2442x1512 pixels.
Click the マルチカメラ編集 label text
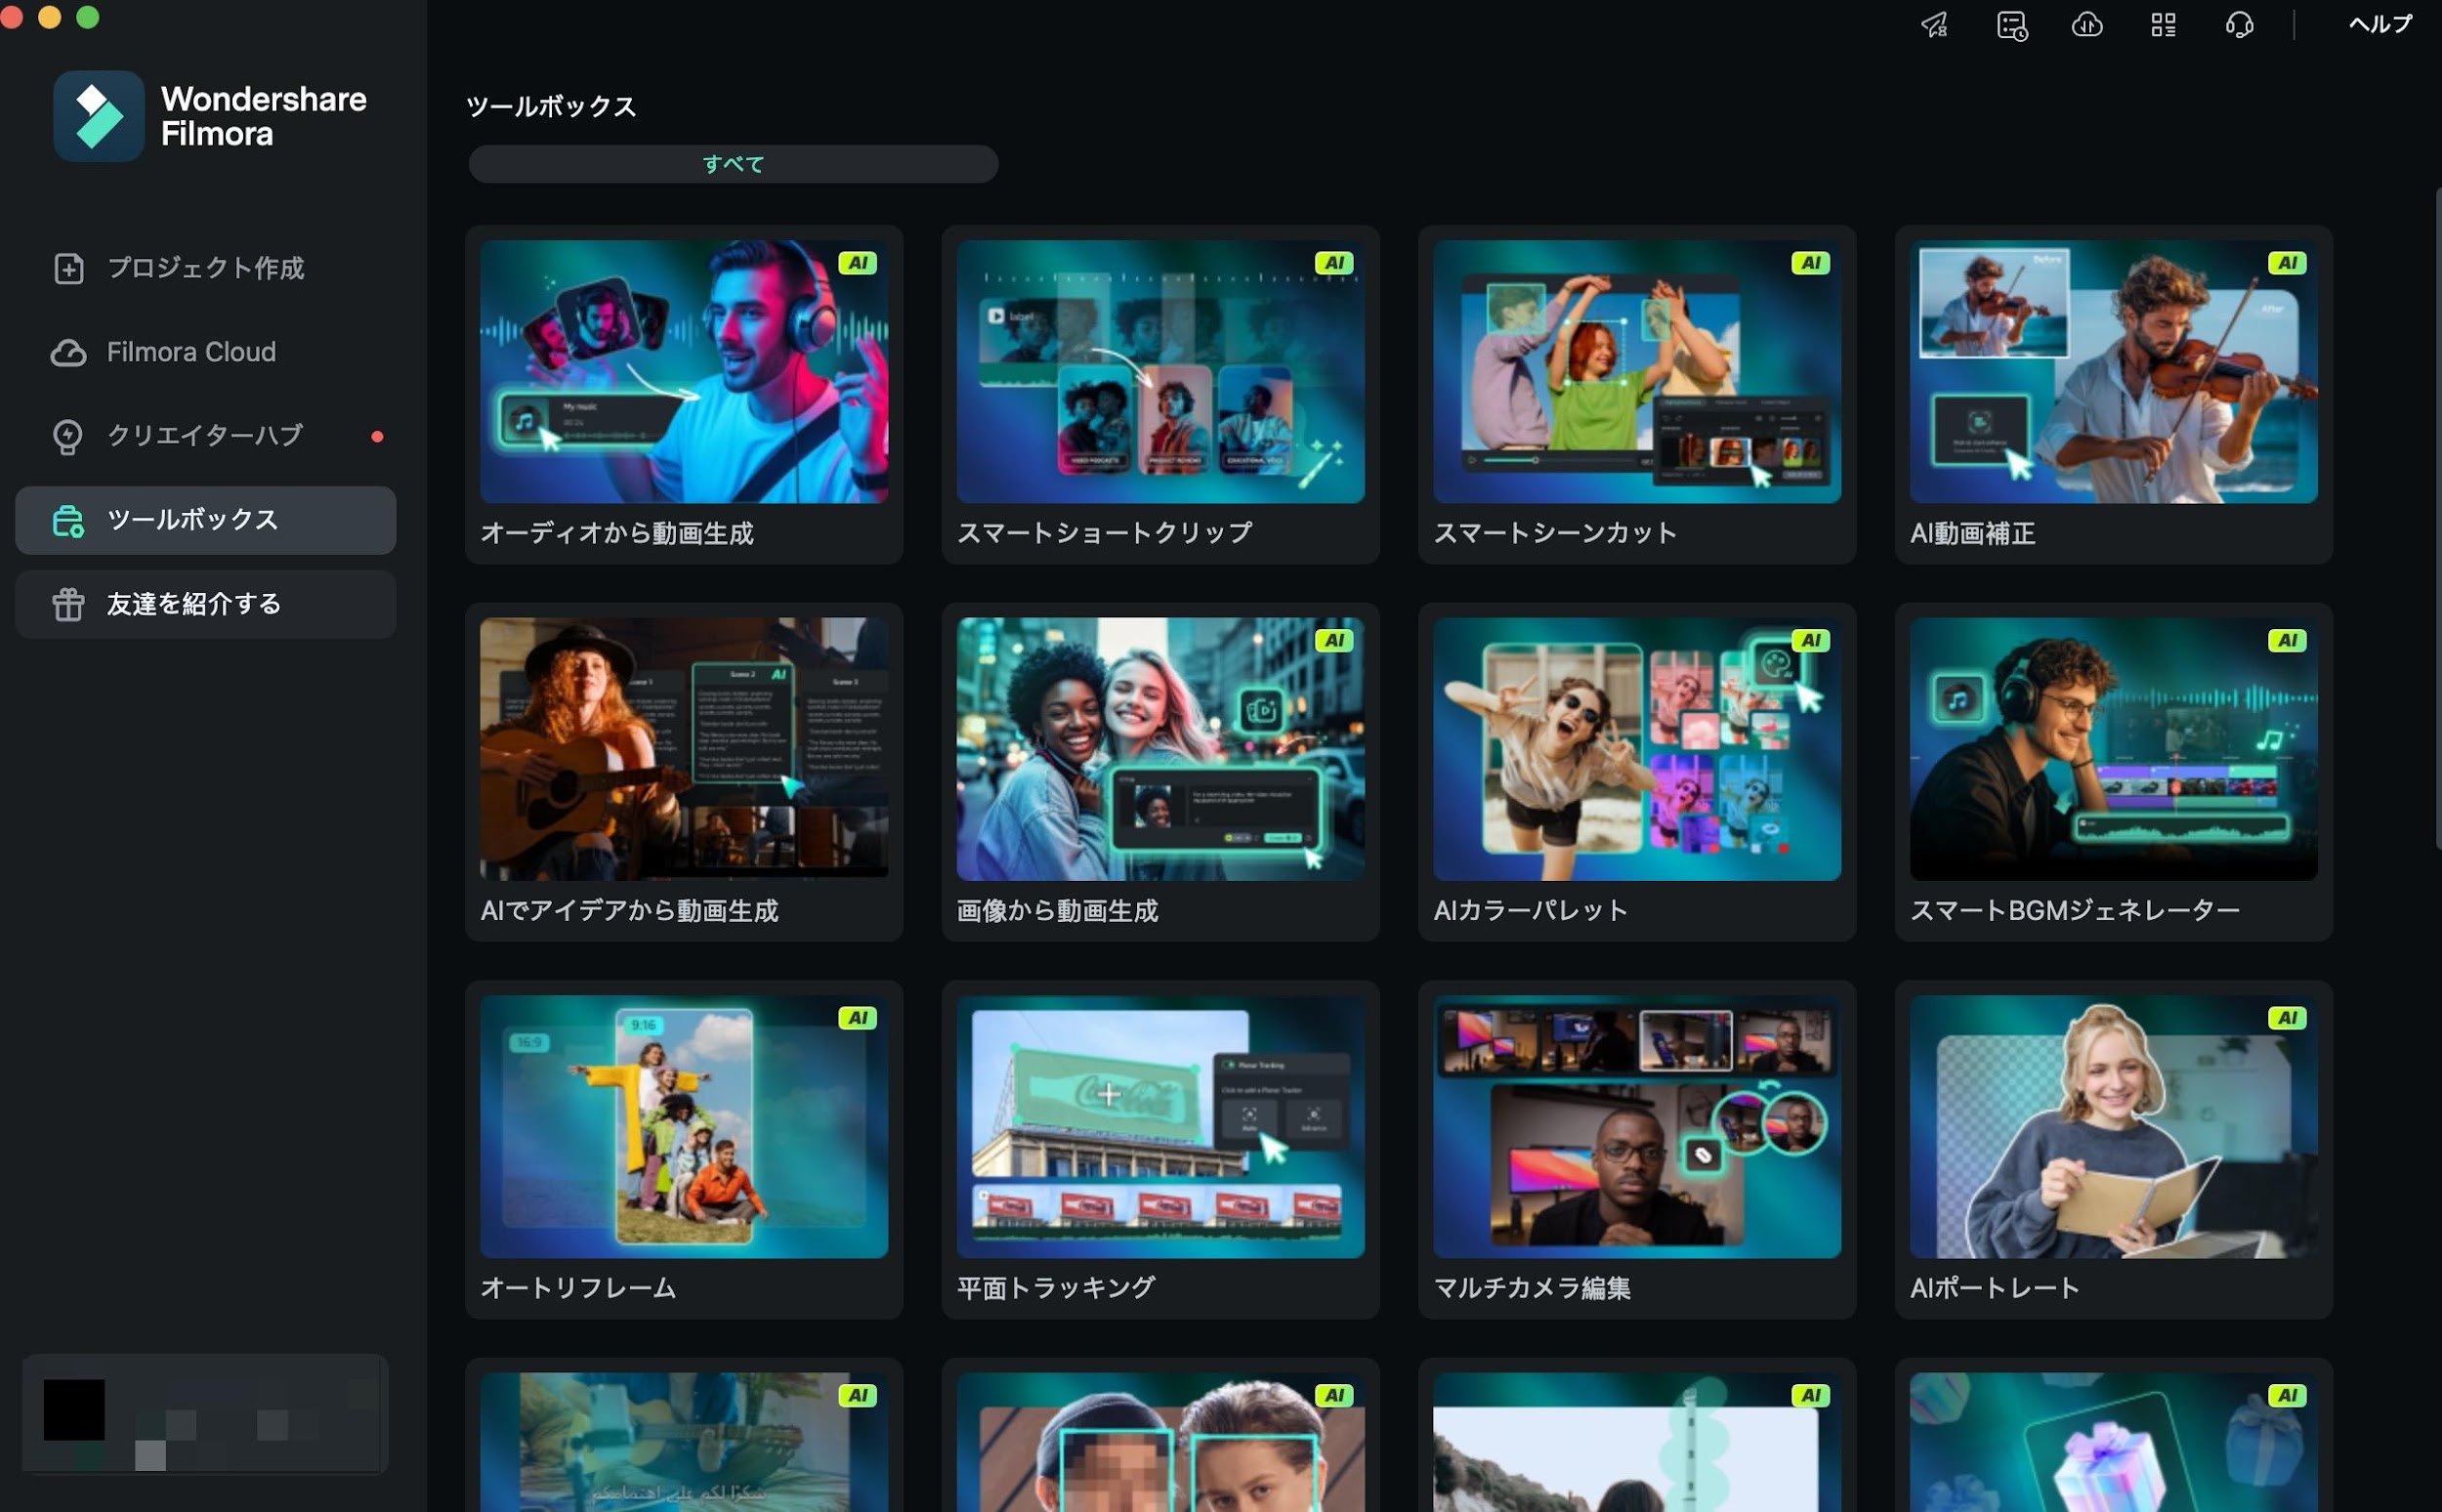[1532, 1288]
